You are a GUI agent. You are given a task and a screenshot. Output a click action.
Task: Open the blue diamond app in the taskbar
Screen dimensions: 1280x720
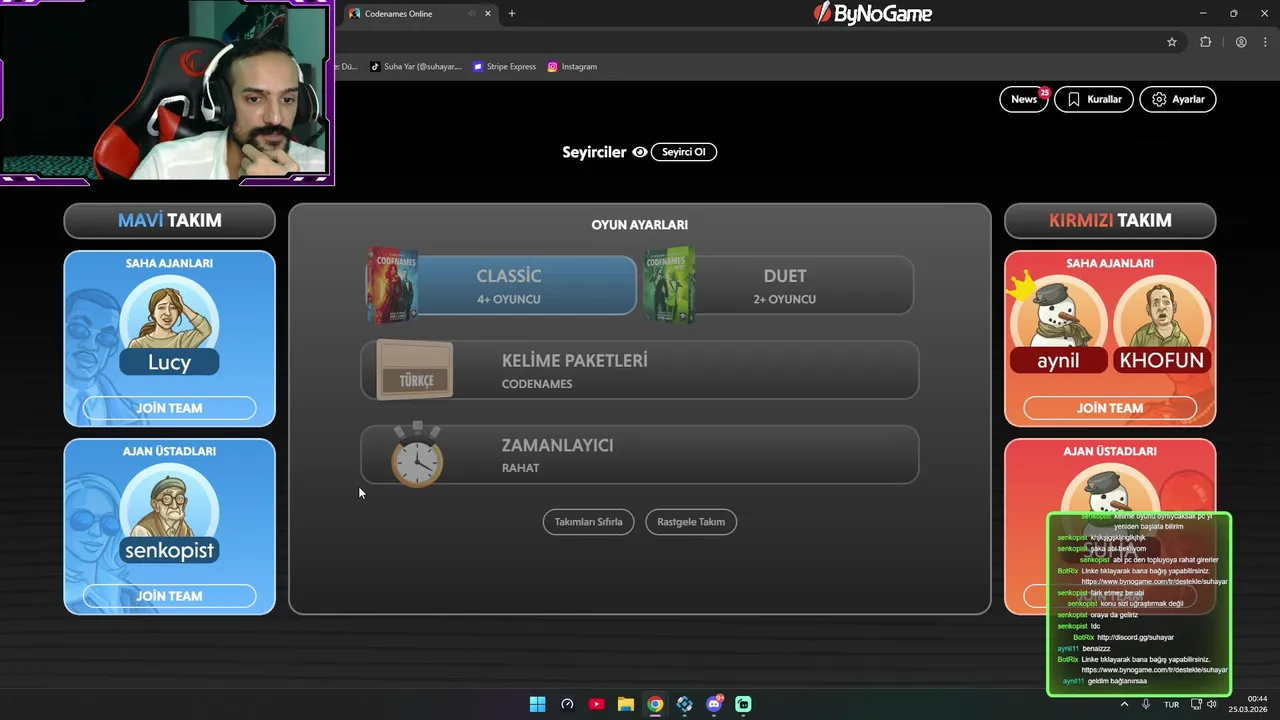click(685, 704)
